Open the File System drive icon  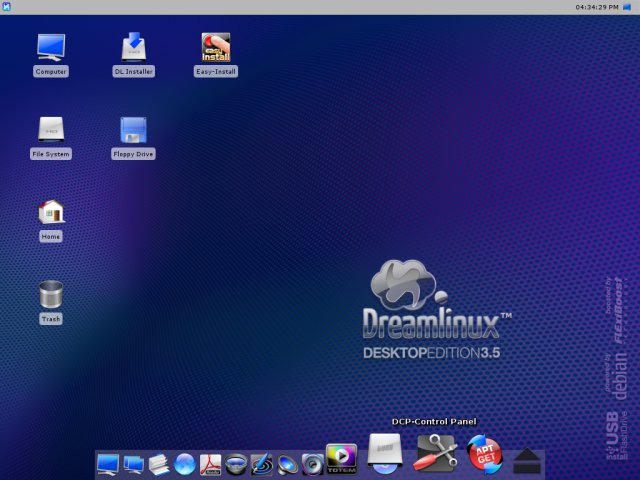pos(51,129)
